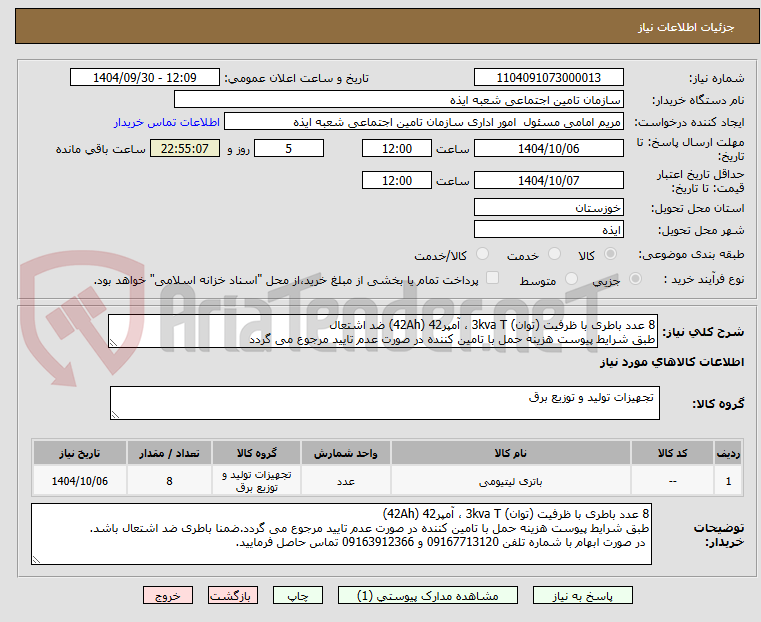
Task: Click the گروه کالا table column header
Action: click(256, 453)
